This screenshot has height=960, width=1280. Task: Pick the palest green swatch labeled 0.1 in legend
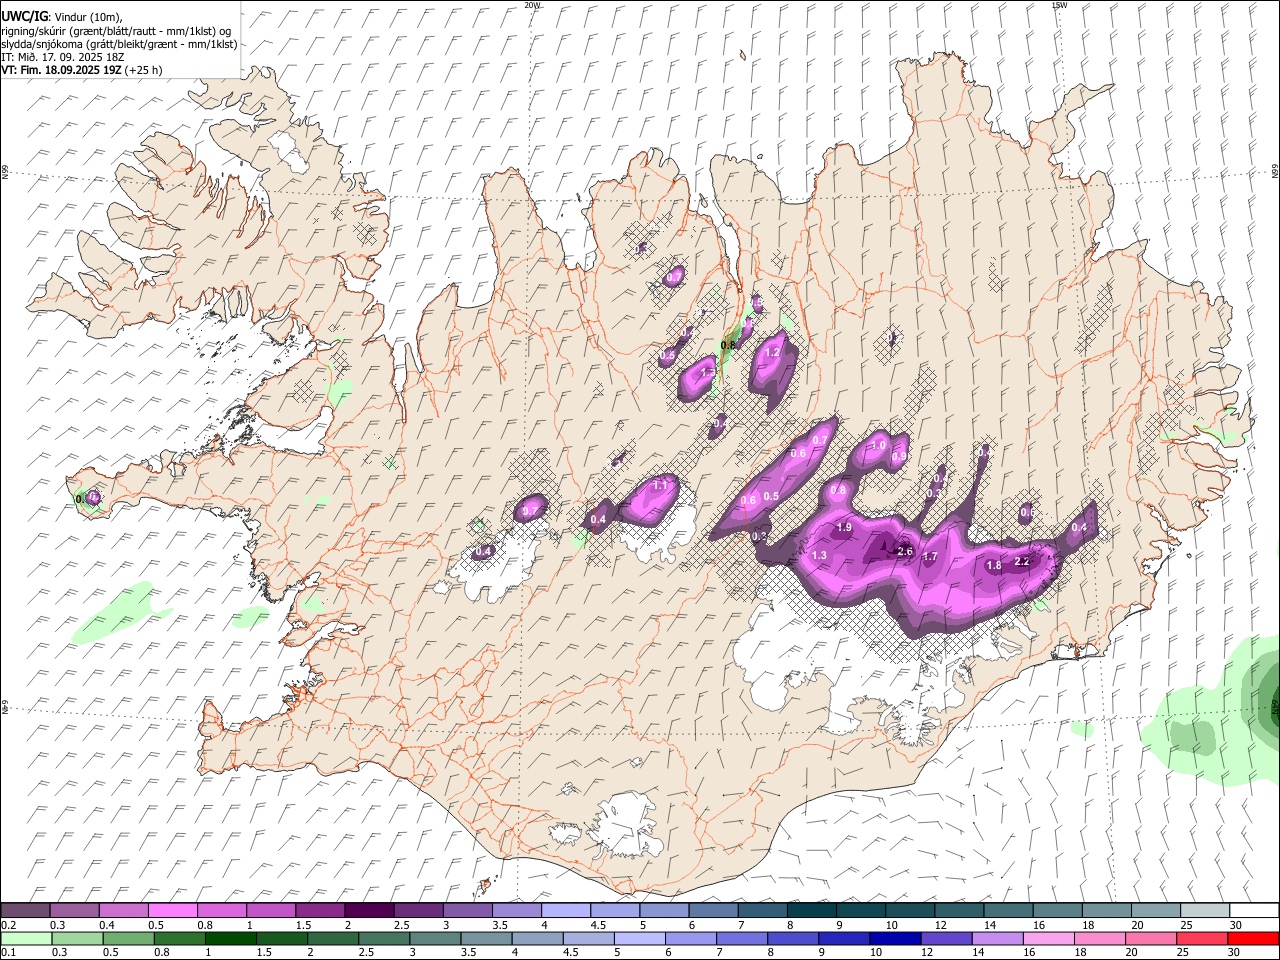coord(26,938)
